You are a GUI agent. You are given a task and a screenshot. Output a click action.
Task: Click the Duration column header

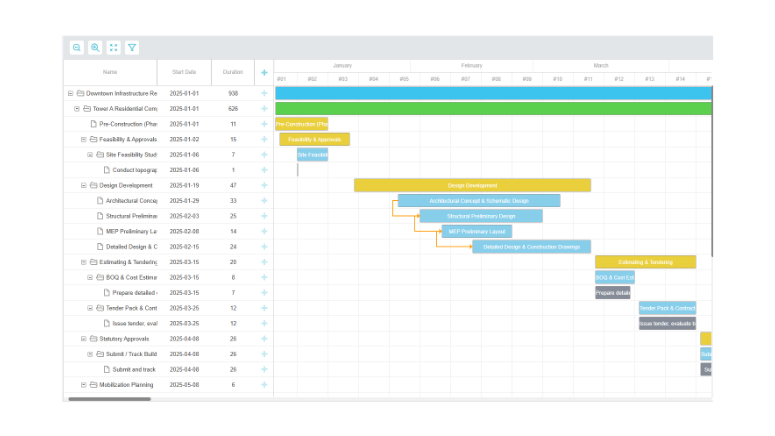click(233, 72)
